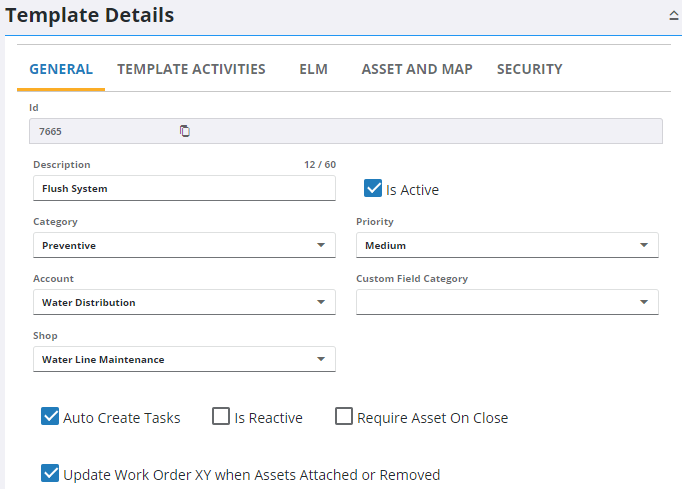Open the Priority dropdown
The image size is (682, 489).
[643, 245]
